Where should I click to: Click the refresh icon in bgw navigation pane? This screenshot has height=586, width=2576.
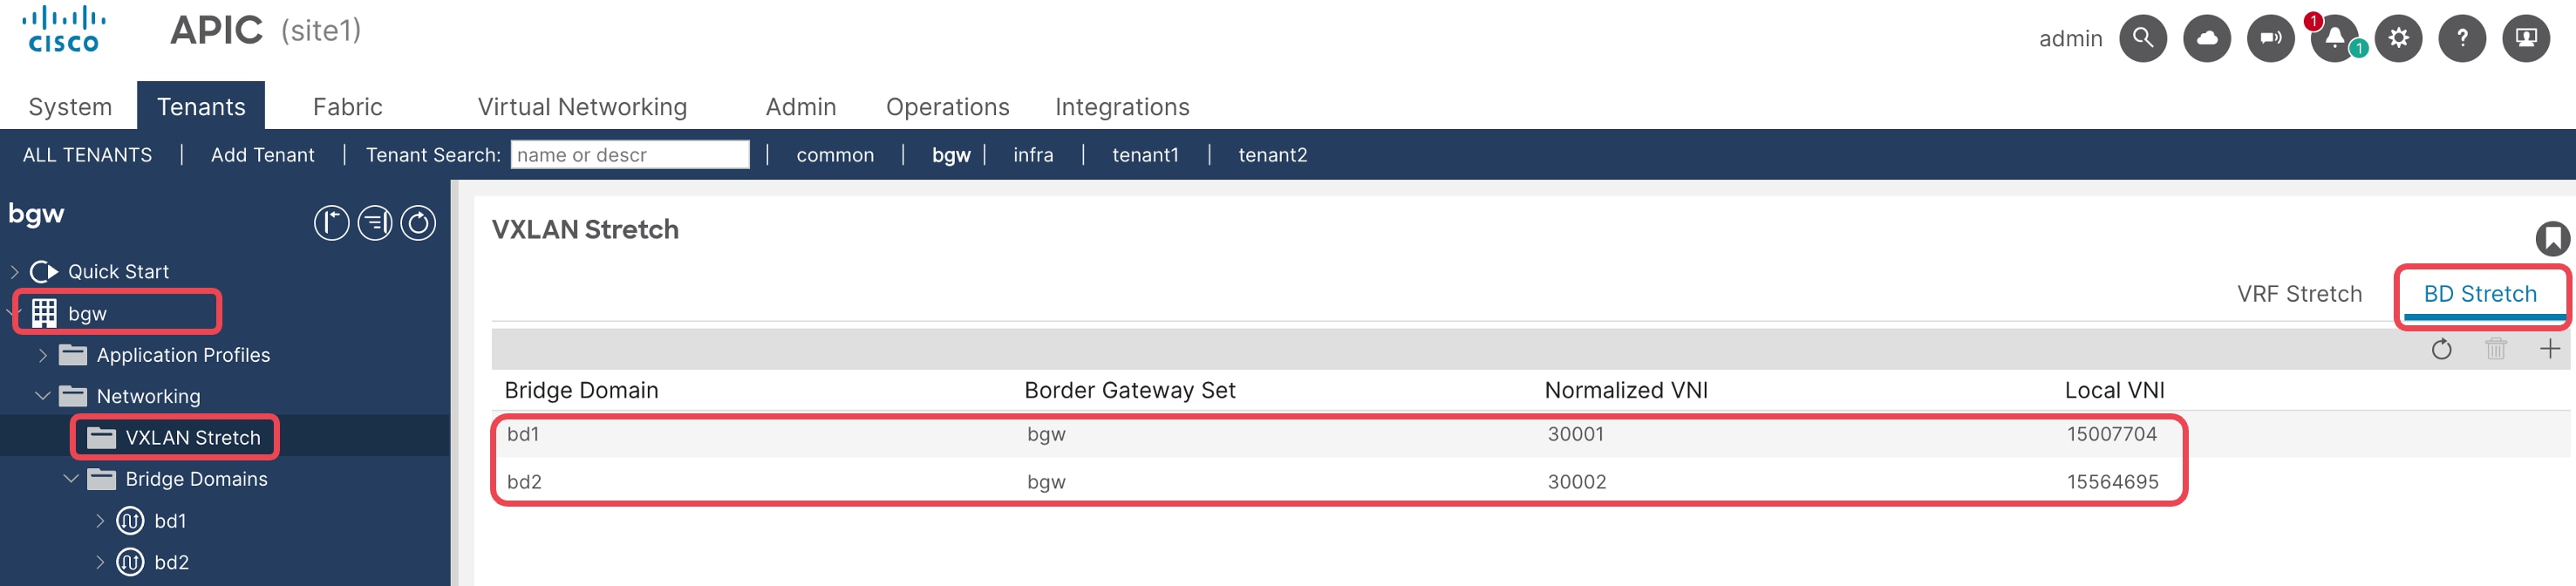point(418,222)
